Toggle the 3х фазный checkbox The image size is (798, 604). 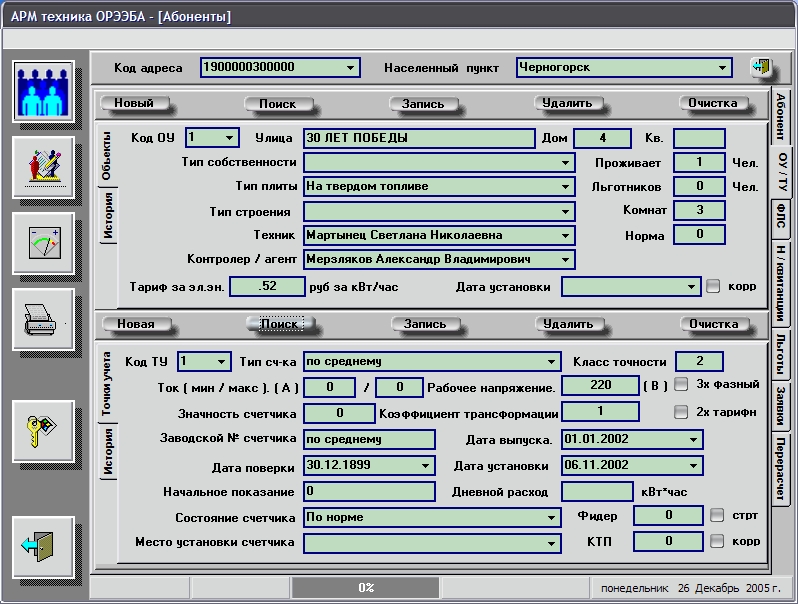[681, 384]
